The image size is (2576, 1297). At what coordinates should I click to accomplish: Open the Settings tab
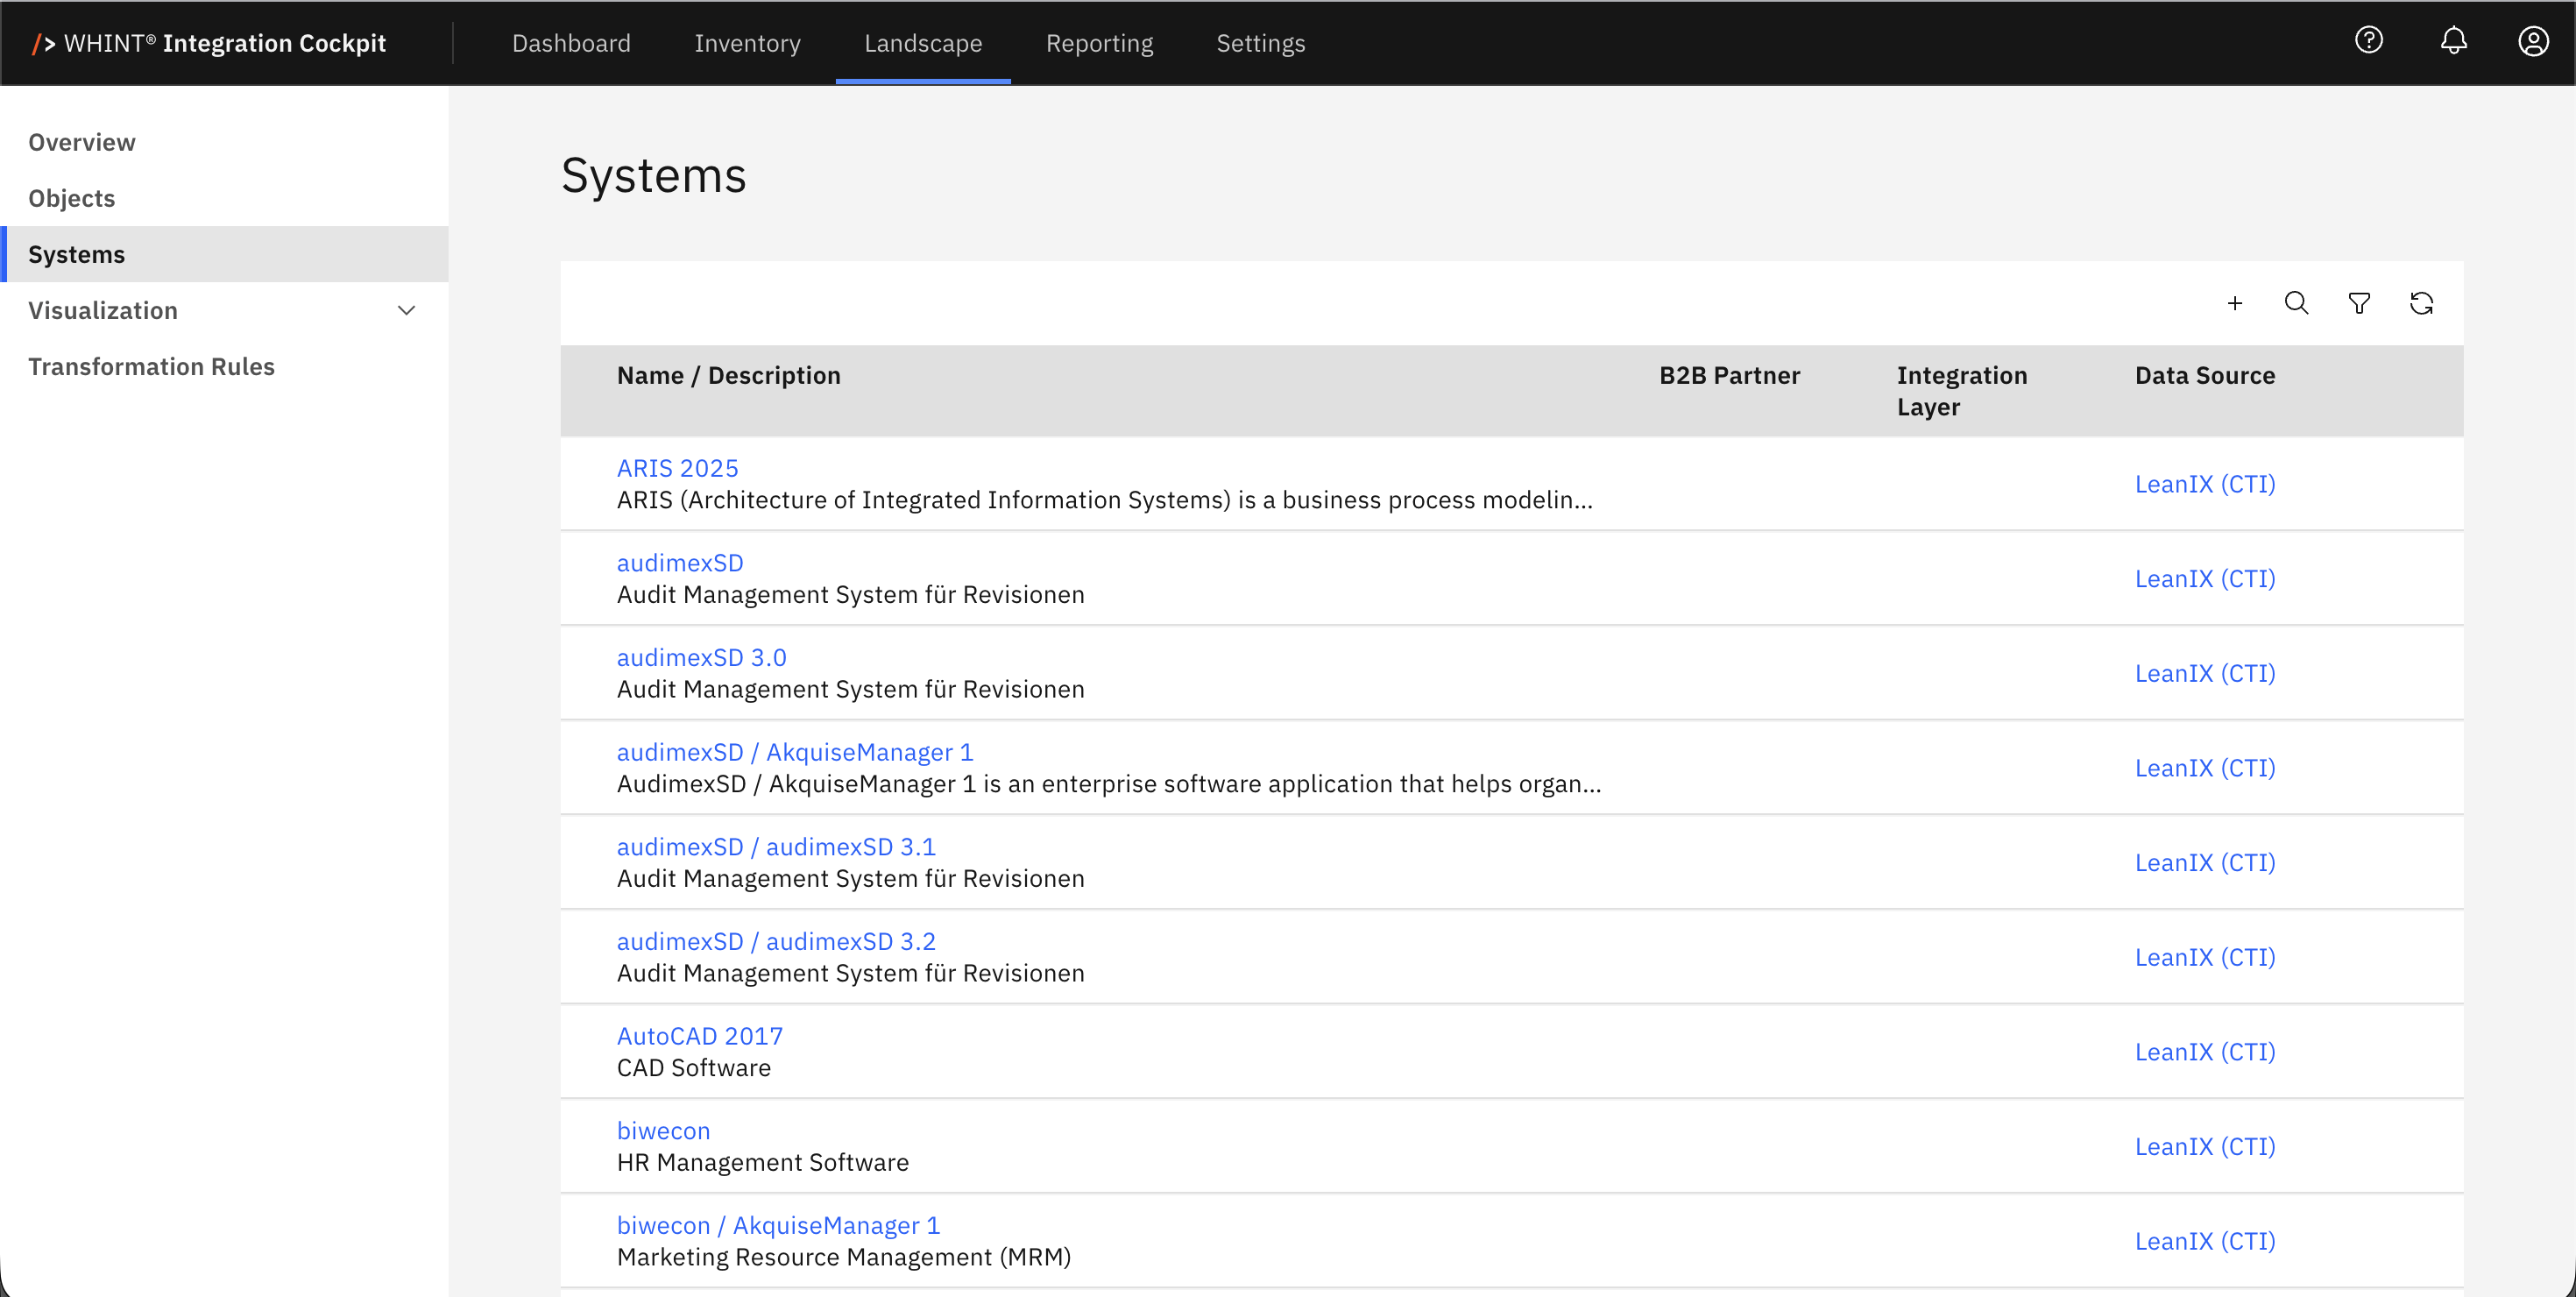click(x=1260, y=43)
